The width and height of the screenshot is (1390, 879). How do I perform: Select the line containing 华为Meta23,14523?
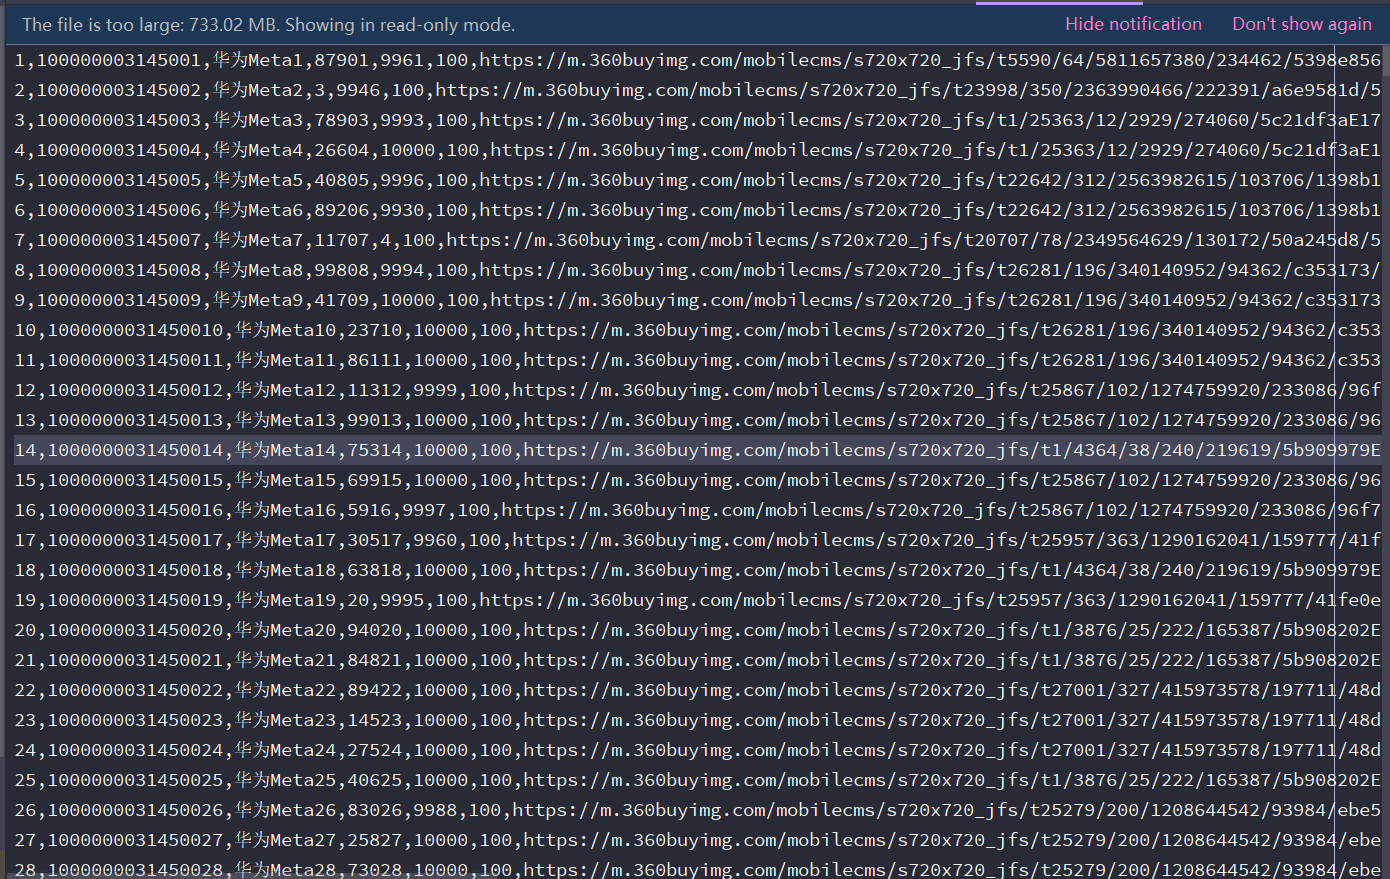coord(697,720)
